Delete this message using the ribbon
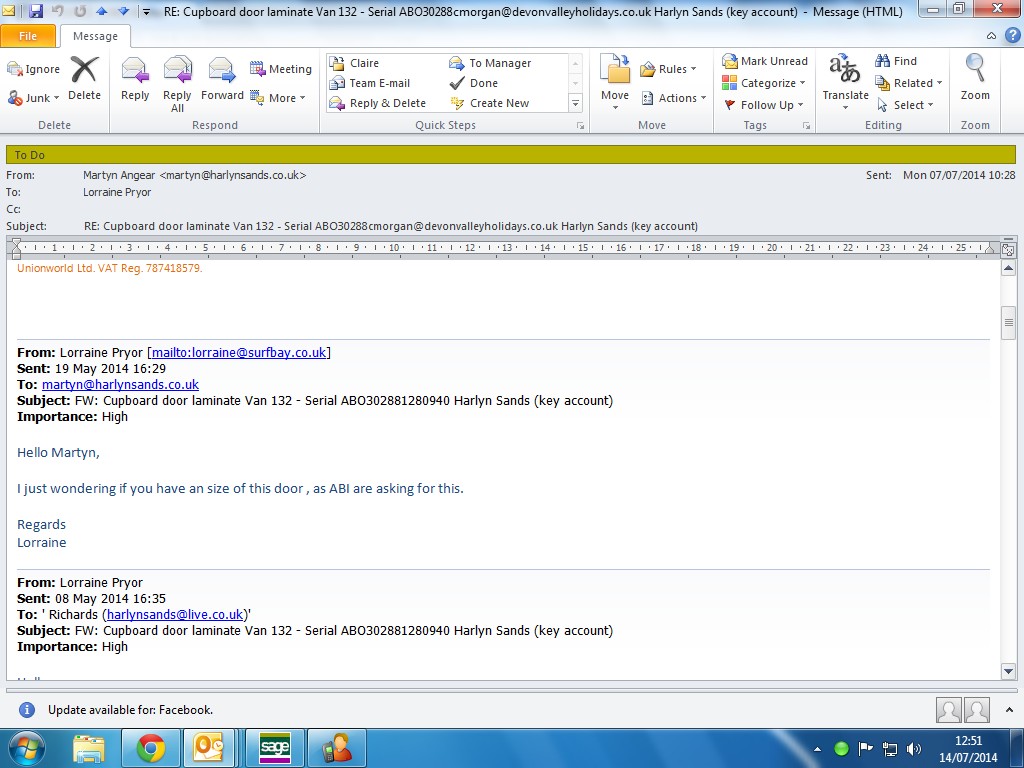 pyautogui.click(x=84, y=79)
